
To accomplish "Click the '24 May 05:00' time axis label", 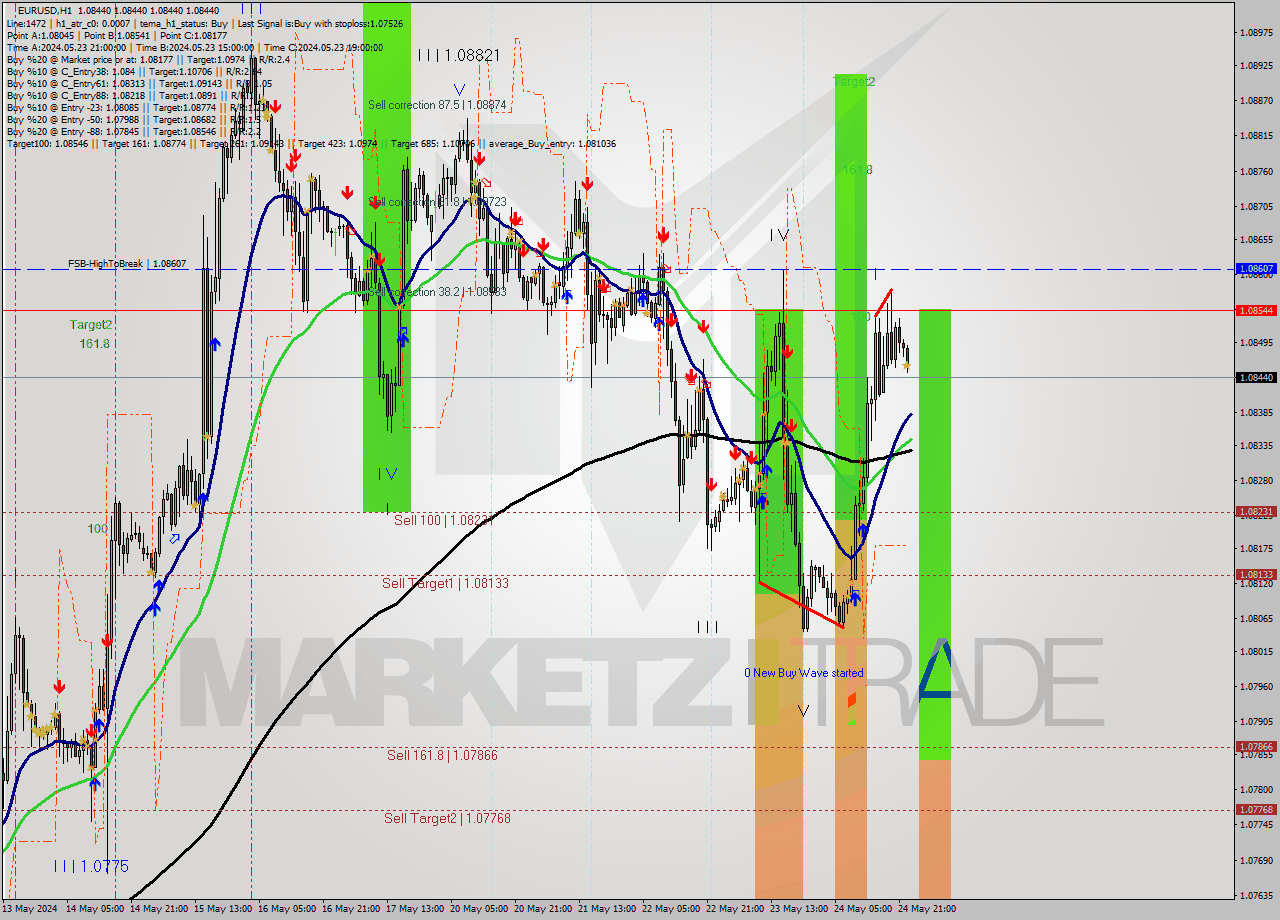I will 863,908.
